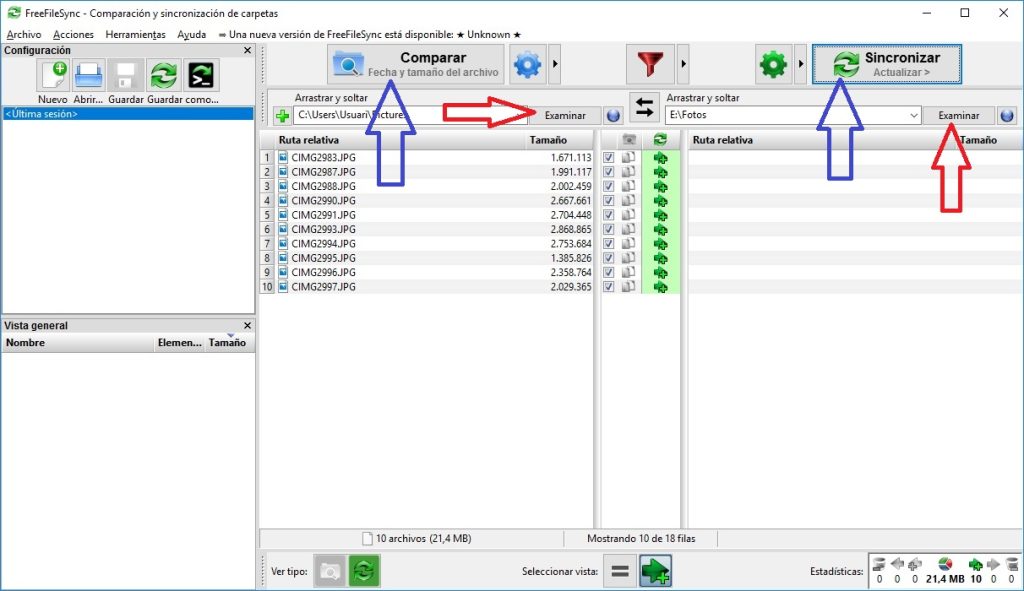Click the size value 2.029.365
The image size is (1024, 591).
click(571, 287)
